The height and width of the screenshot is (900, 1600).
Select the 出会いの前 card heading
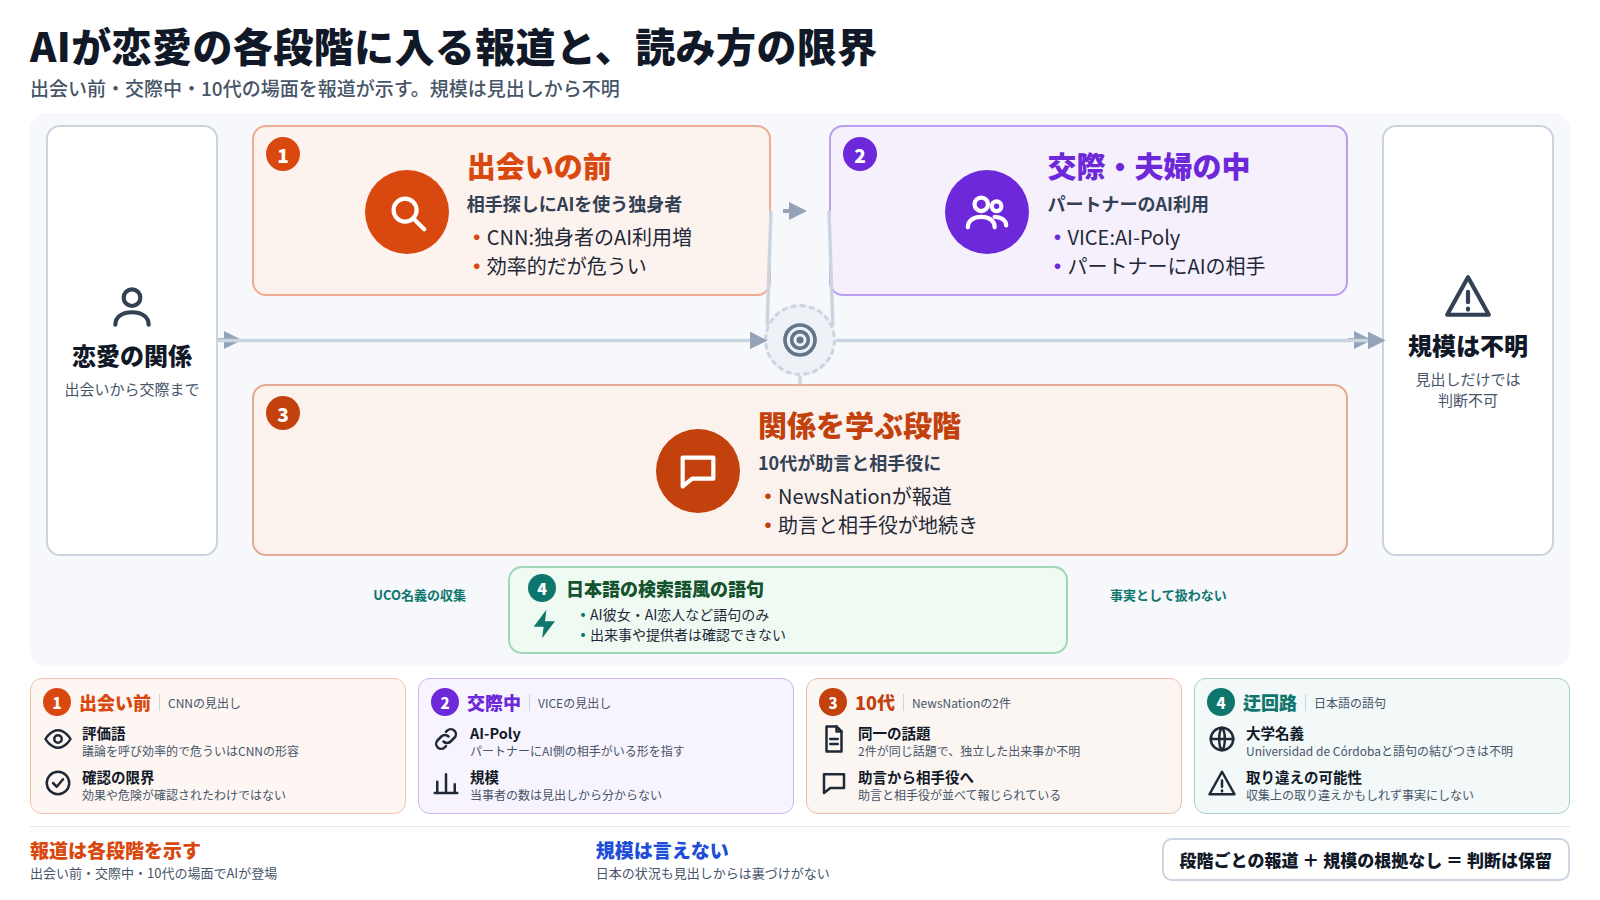[x=539, y=167]
